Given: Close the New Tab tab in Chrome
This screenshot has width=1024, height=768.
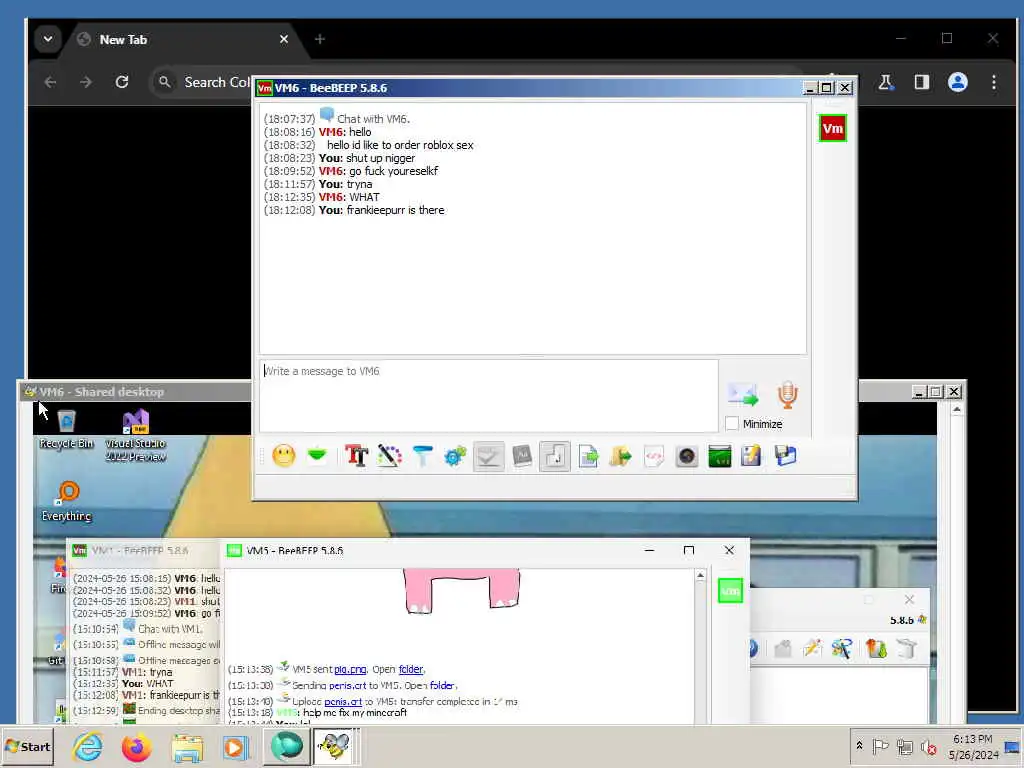Looking at the screenshot, I should (283, 39).
